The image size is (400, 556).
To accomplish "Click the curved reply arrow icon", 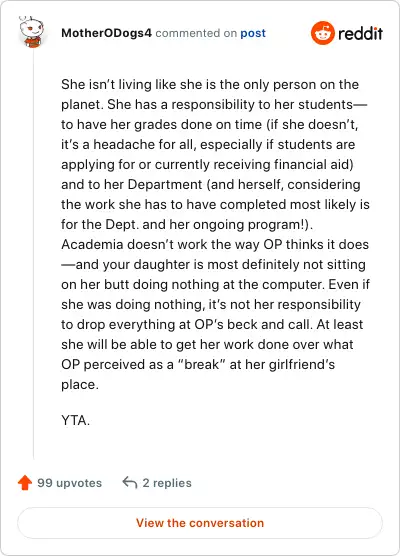I will (130, 483).
